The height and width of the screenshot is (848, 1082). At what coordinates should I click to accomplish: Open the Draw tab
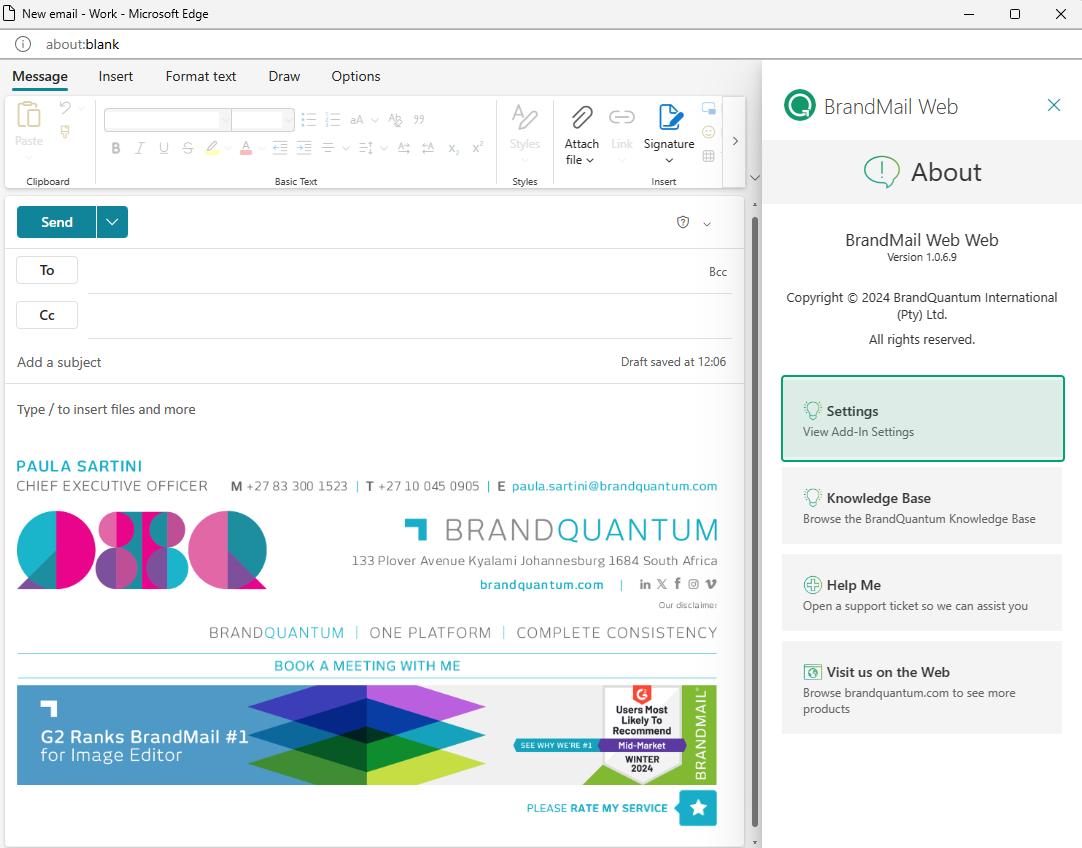click(284, 77)
